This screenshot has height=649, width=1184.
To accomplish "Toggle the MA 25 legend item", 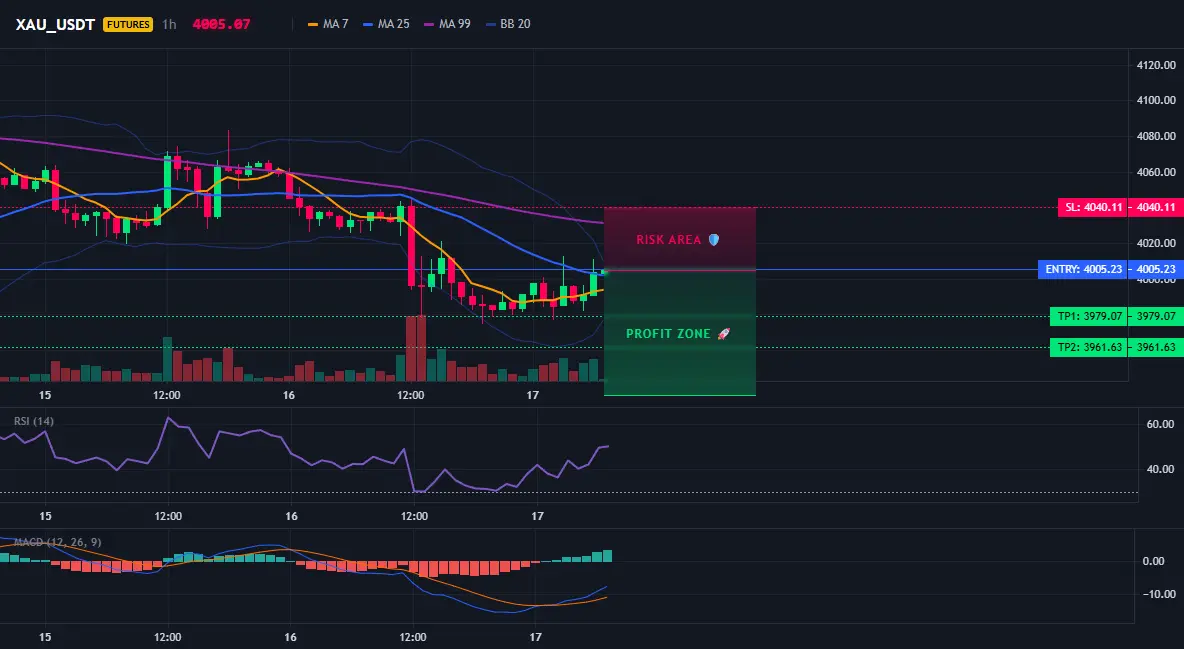I will (387, 24).
